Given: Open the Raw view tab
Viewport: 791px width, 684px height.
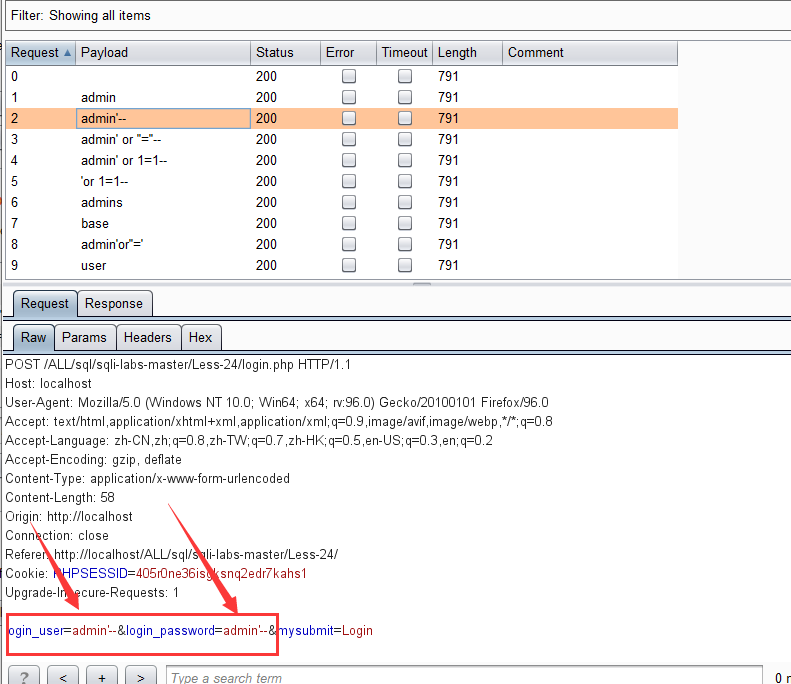Looking at the screenshot, I should 33,337.
